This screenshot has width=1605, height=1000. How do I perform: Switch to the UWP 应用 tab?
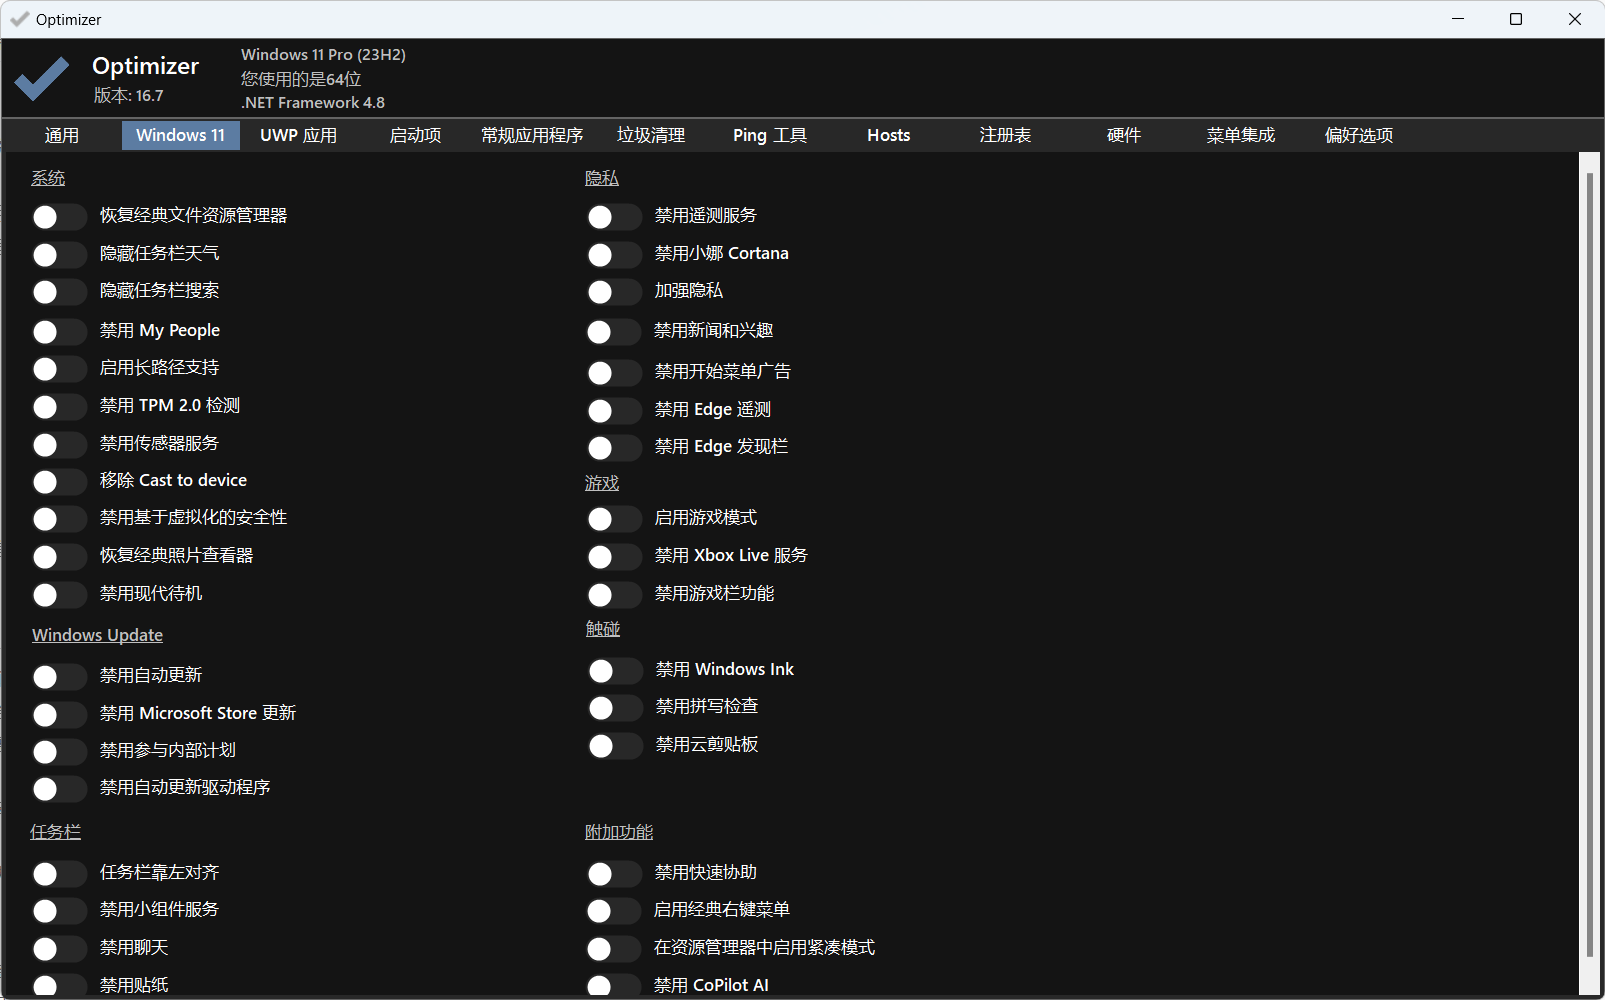pos(298,135)
